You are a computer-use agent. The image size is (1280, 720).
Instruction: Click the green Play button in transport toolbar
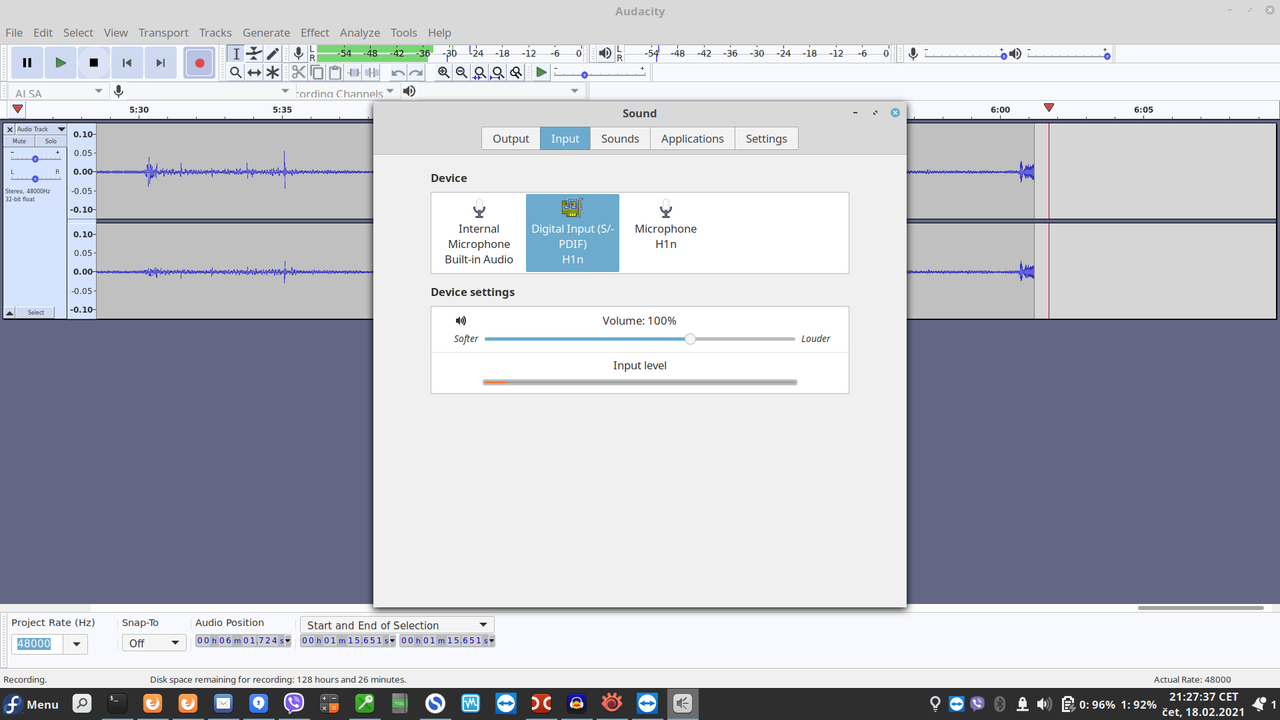(60, 63)
